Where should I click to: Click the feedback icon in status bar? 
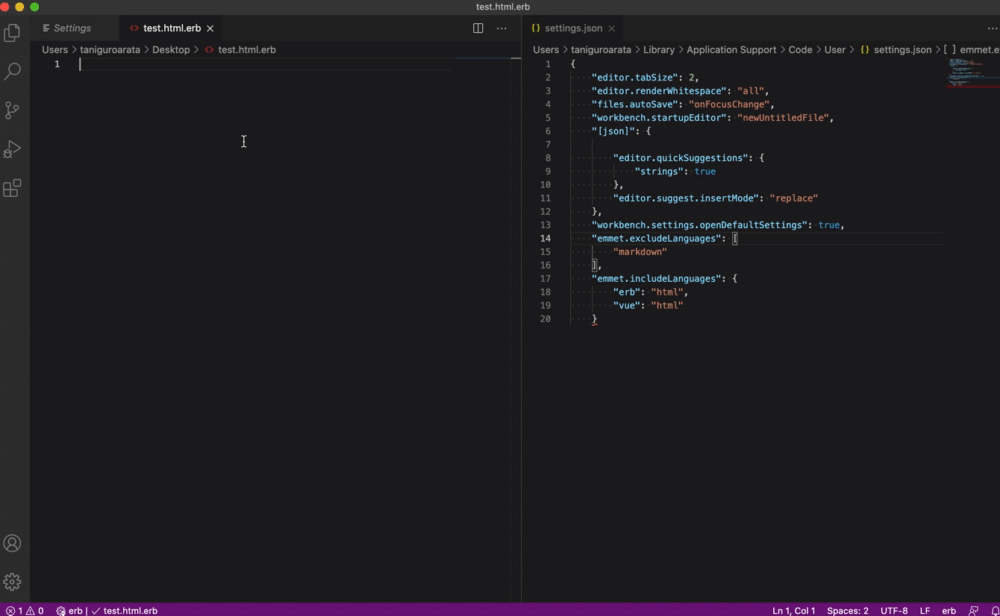[973, 610]
